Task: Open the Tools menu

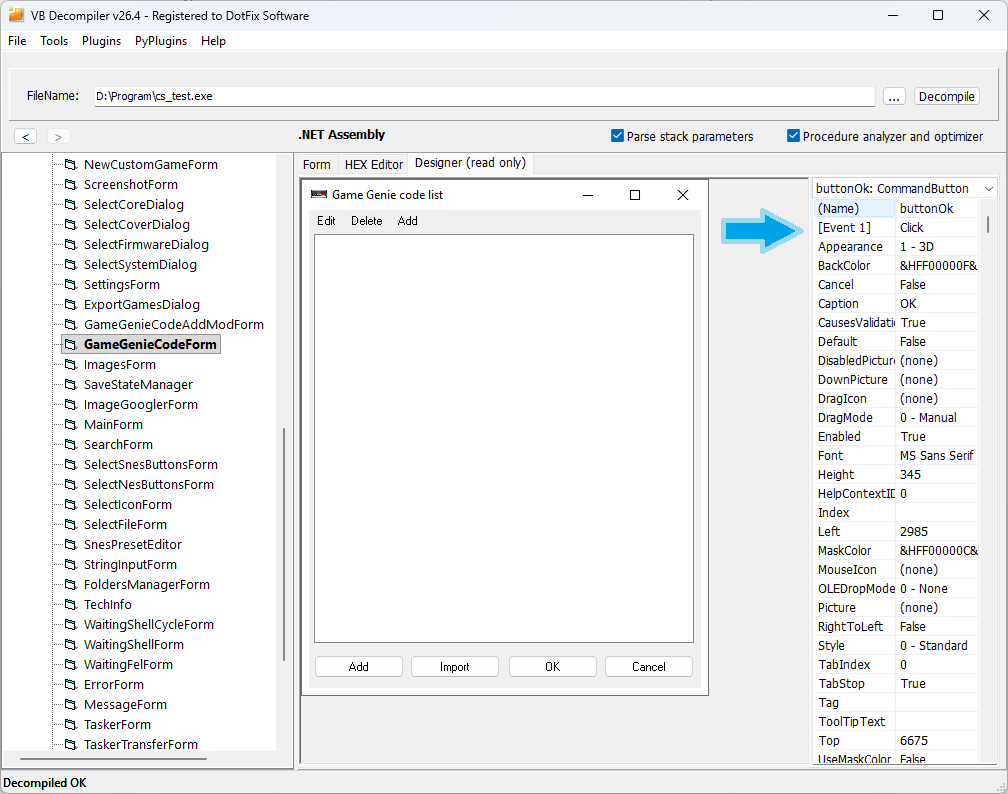Action: pyautogui.click(x=54, y=41)
